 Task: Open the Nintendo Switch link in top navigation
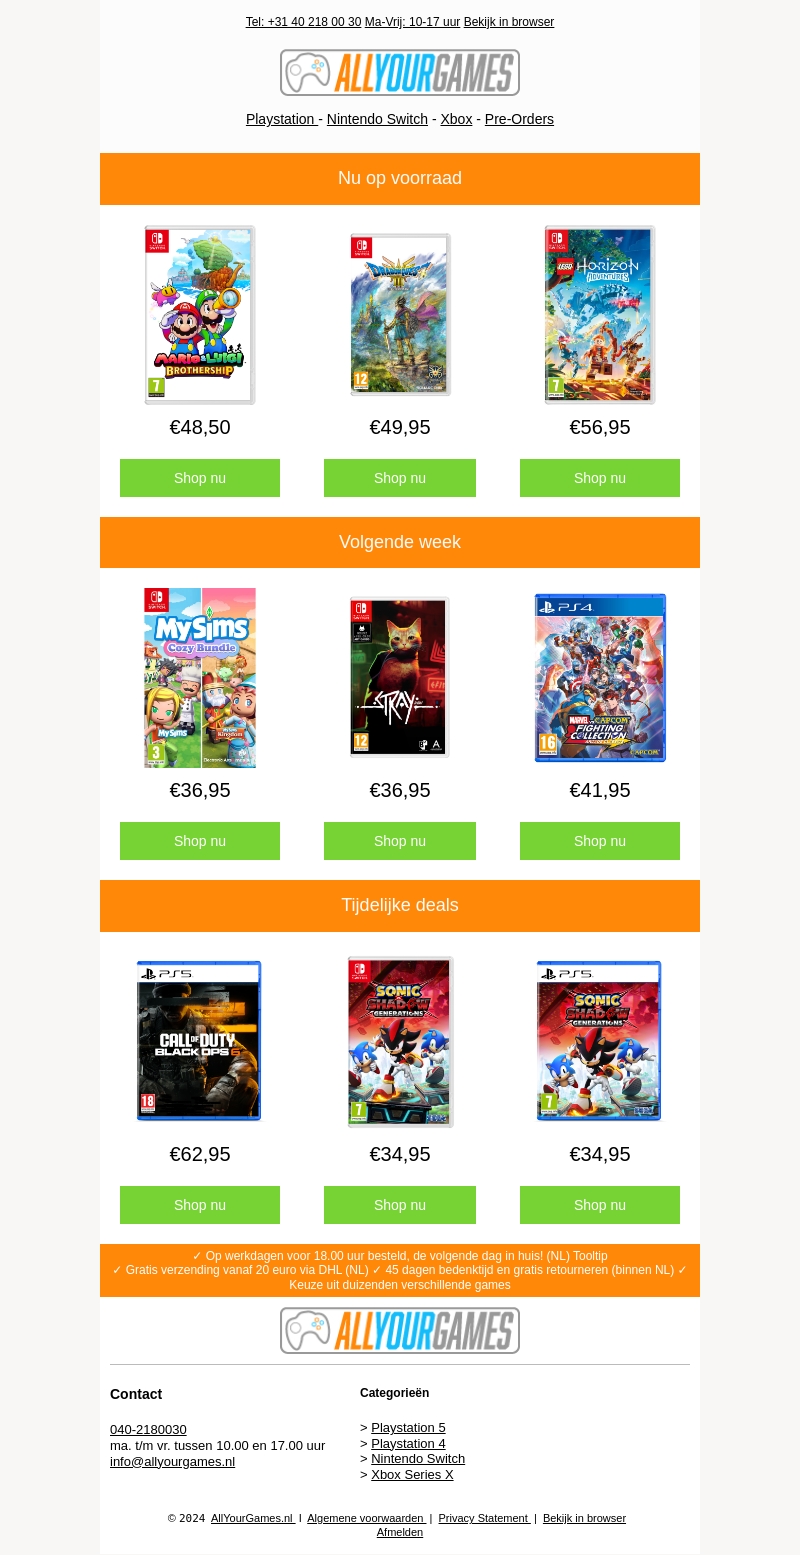pos(377,119)
